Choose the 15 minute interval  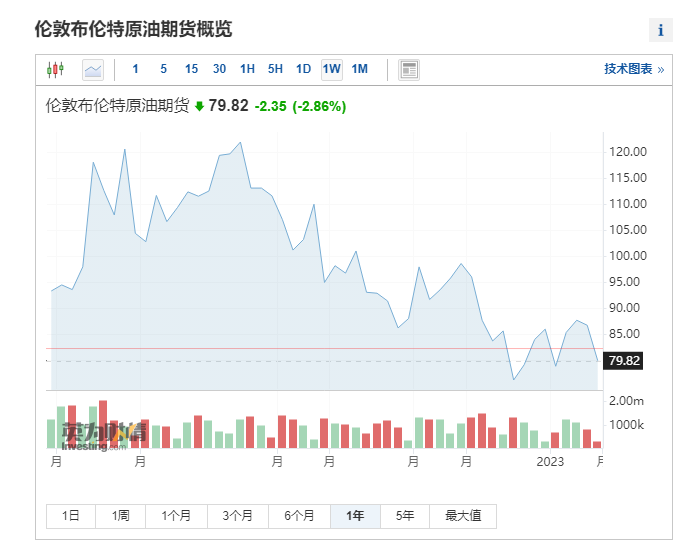coord(191,69)
